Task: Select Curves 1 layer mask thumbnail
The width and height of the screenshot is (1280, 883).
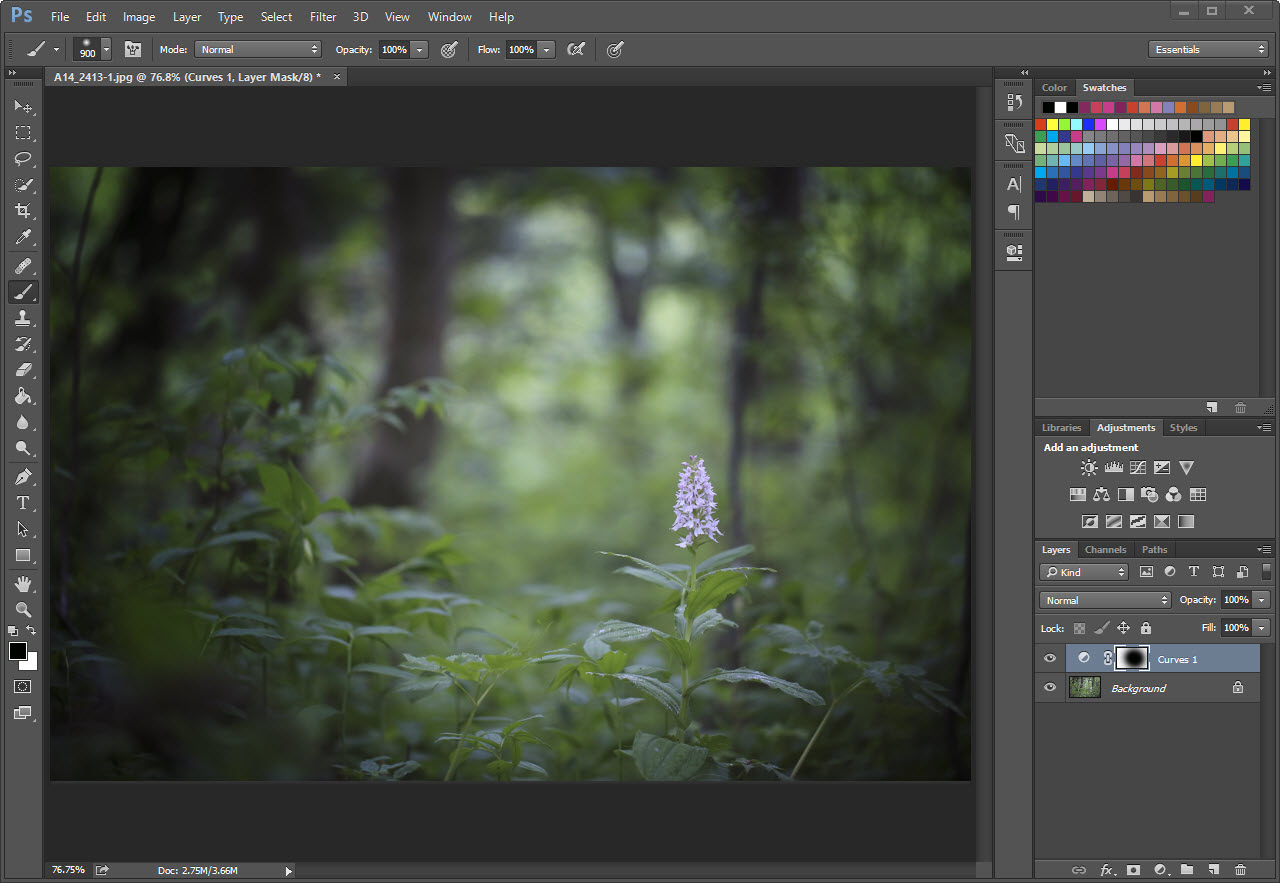Action: click(x=1133, y=659)
